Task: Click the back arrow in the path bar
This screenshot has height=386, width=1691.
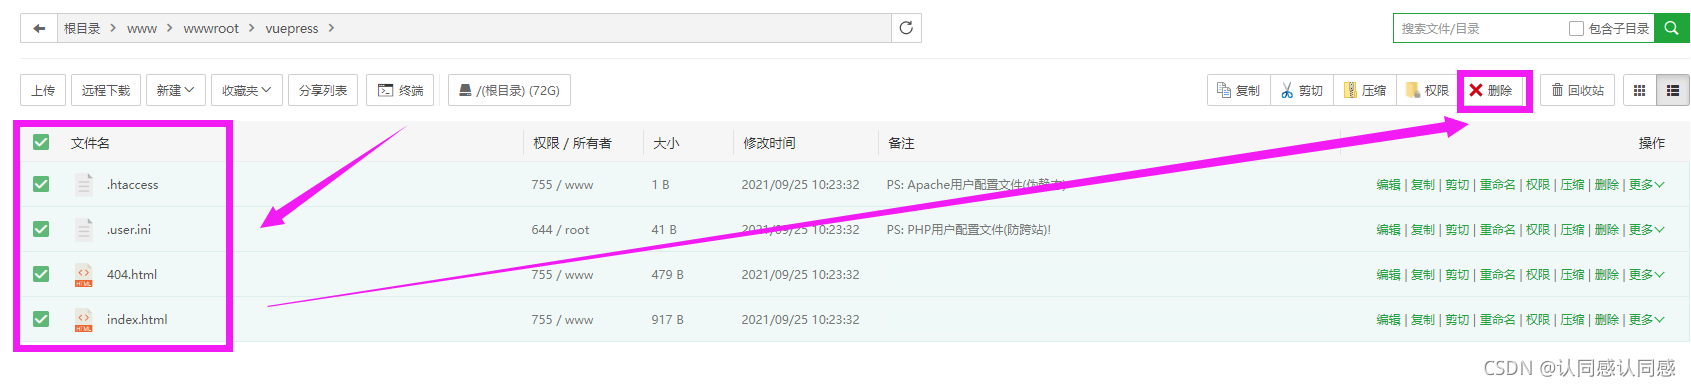Action: tap(39, 28)
